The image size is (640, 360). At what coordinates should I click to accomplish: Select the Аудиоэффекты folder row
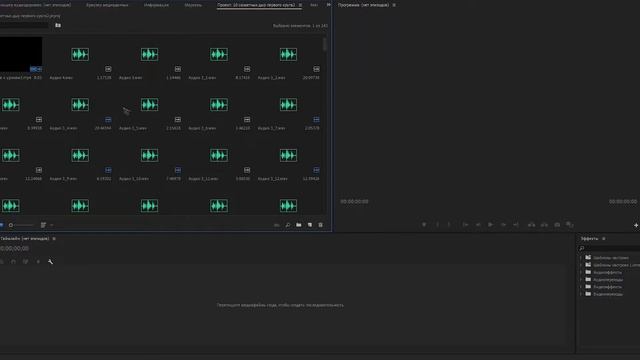609,272
